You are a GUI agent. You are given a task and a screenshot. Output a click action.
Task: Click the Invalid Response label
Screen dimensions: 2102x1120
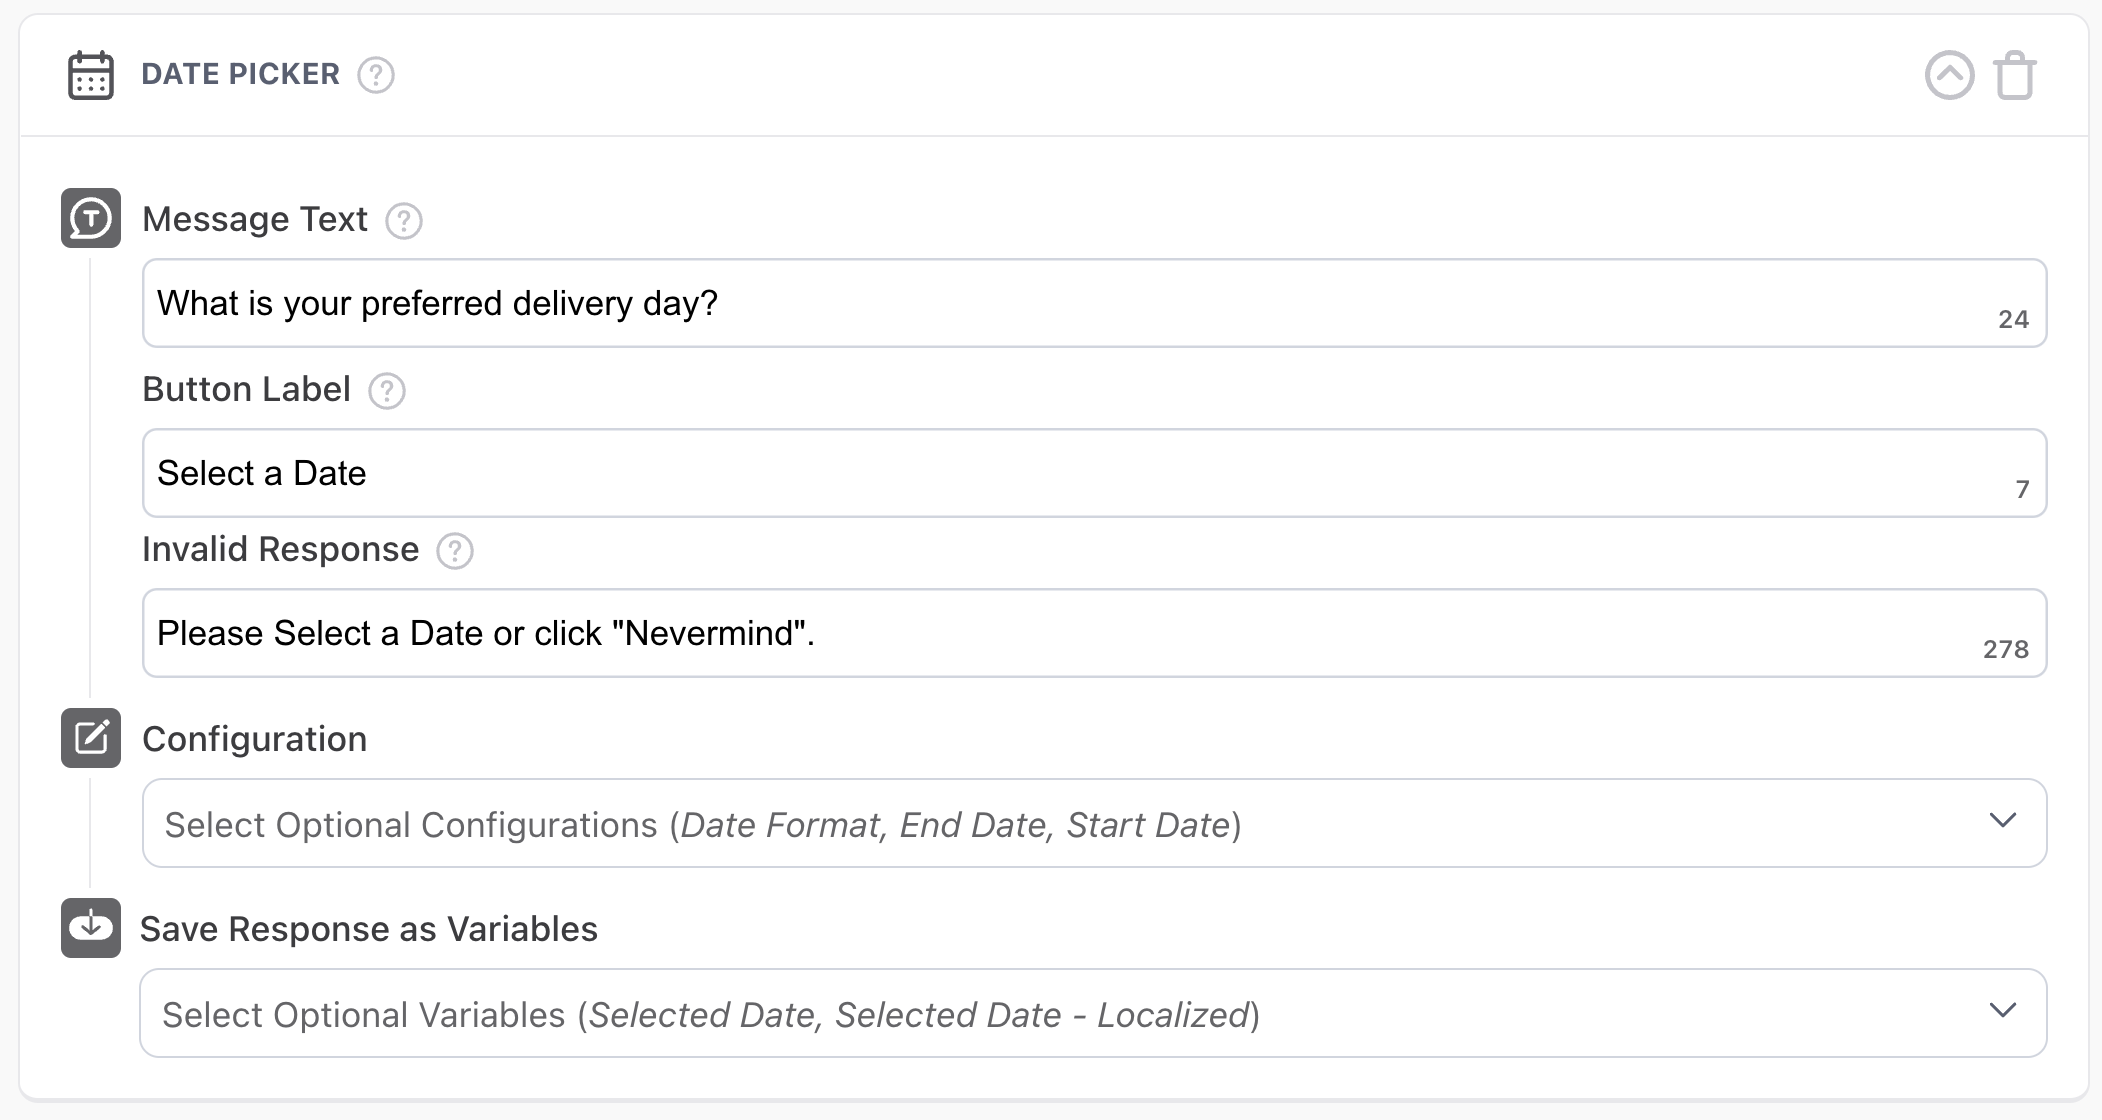[x=280, y=549]
